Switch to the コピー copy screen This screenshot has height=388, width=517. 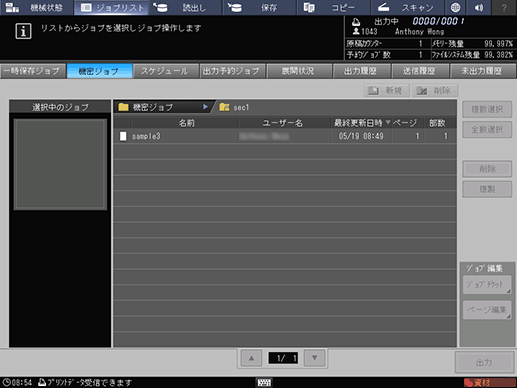click(x=333, y=7)
